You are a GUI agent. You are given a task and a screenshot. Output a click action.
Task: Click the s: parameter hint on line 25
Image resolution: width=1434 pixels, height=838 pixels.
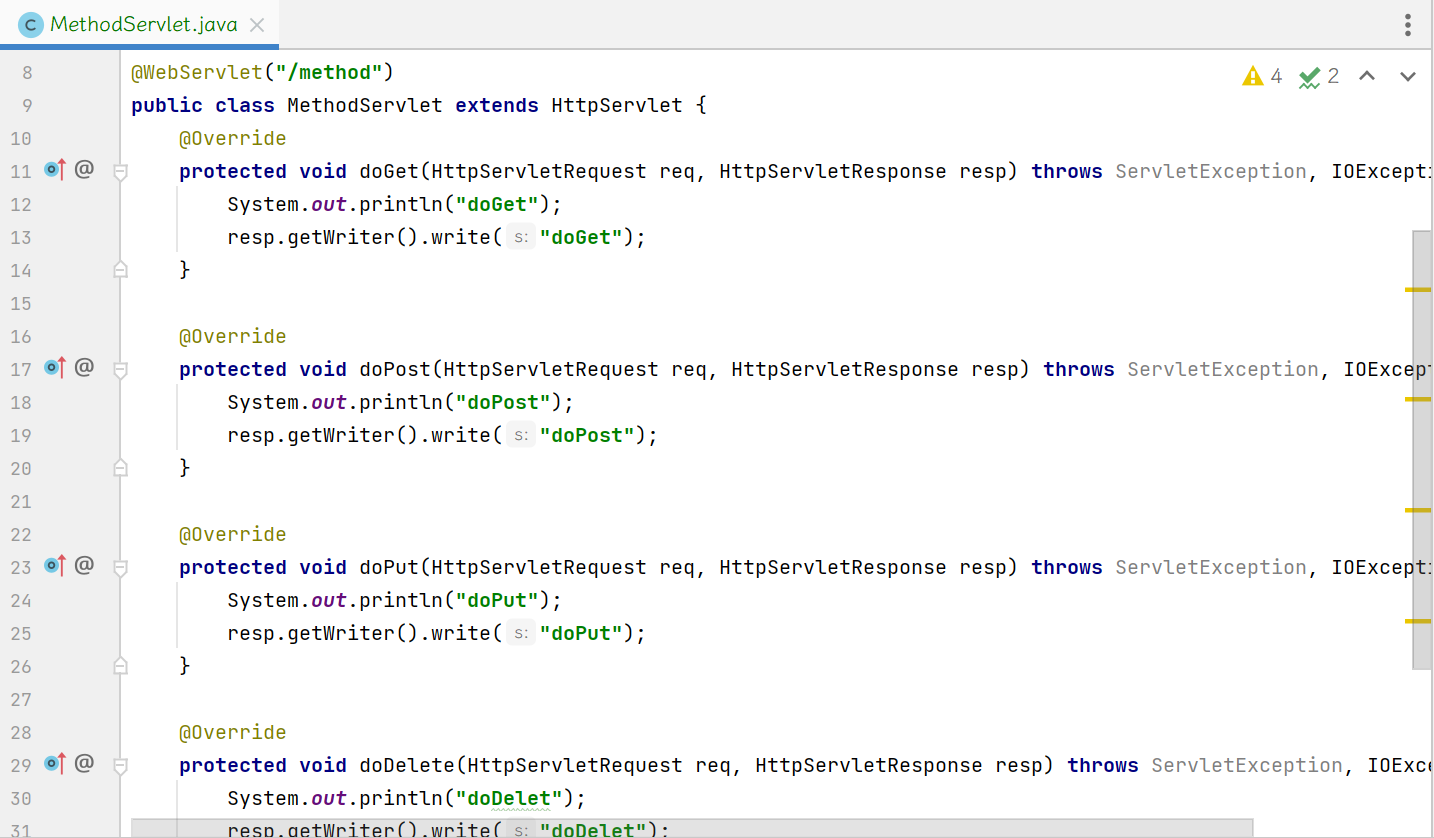coord(520,634)
